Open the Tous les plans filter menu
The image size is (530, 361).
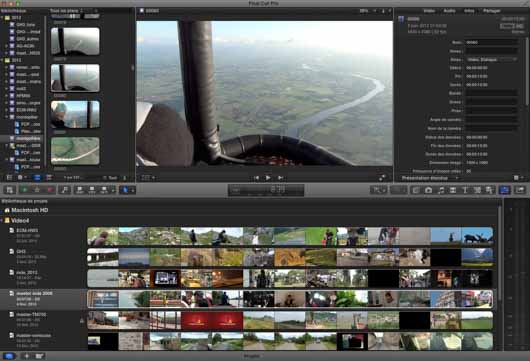coord(67,11)
